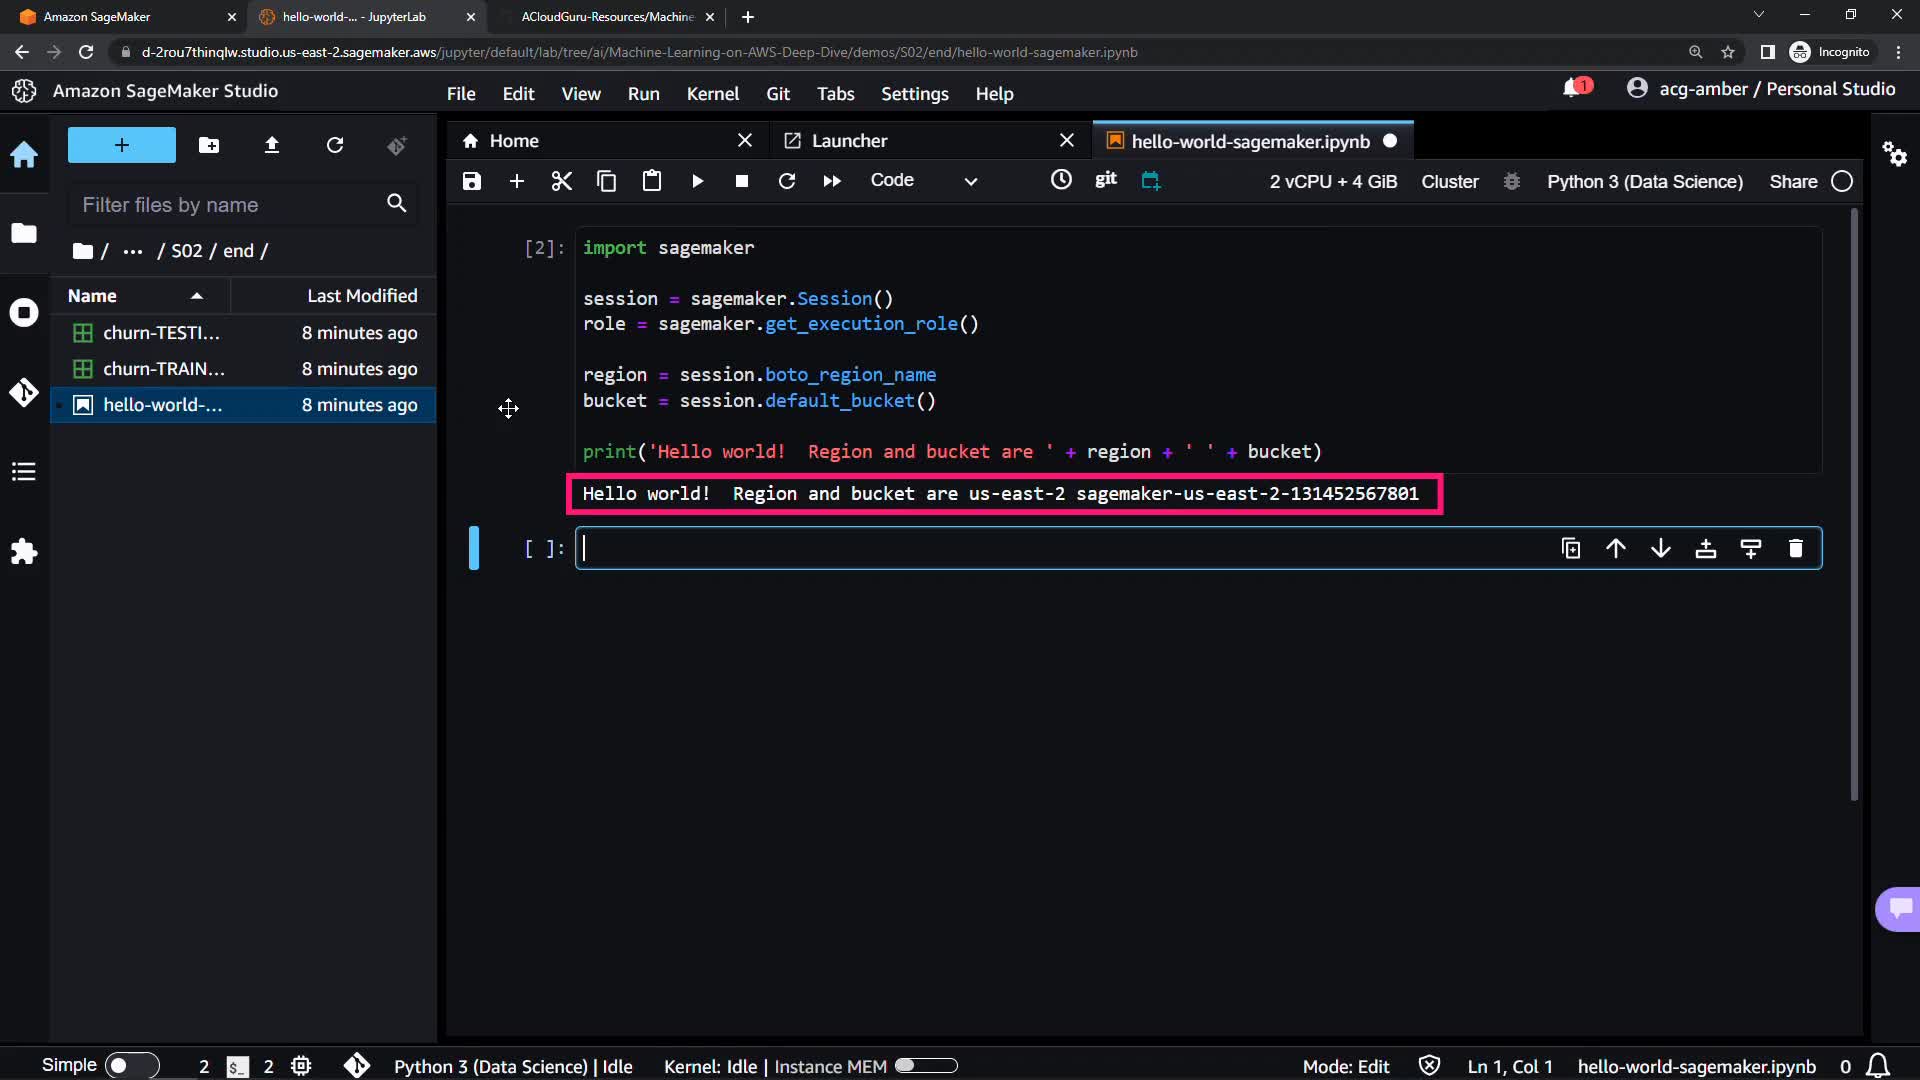Move the active cell down with the arrow icon
Screen dimensions: 1920x1080
[x=1660, y=548]
